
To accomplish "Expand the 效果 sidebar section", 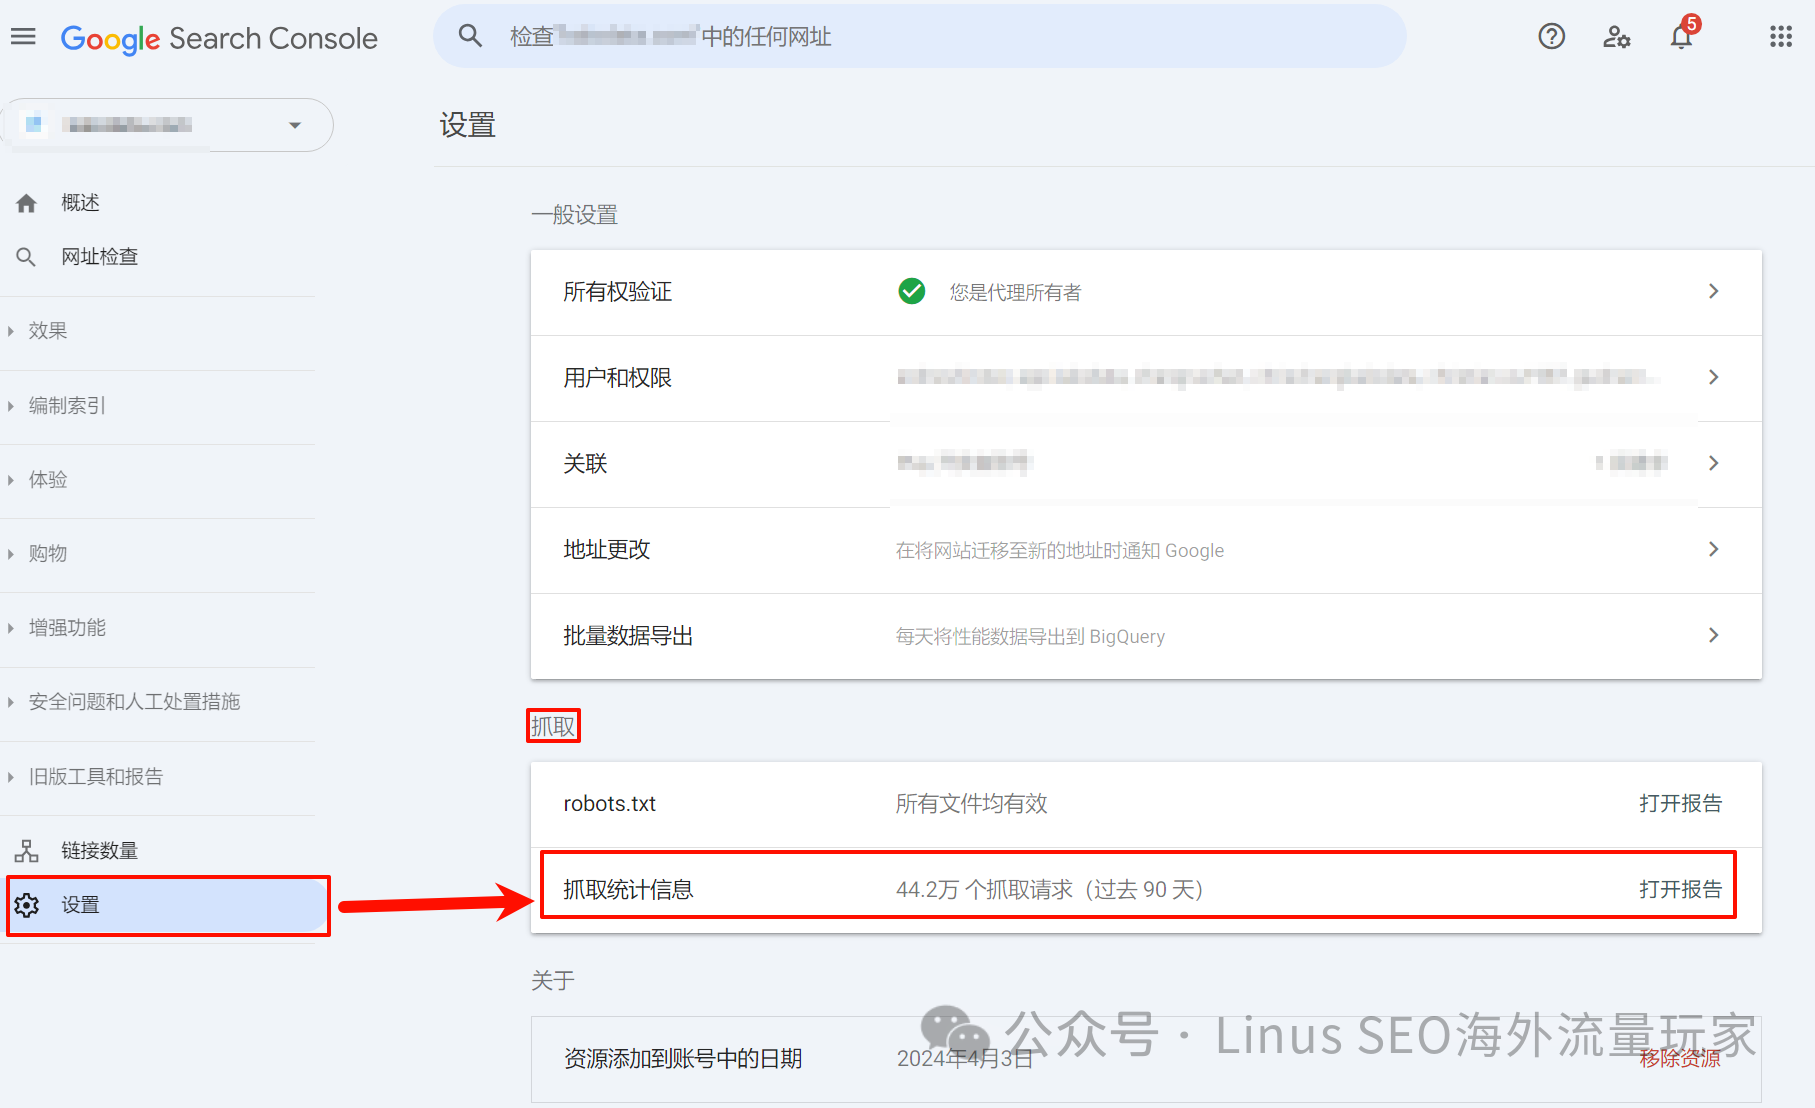I will 48,331.
